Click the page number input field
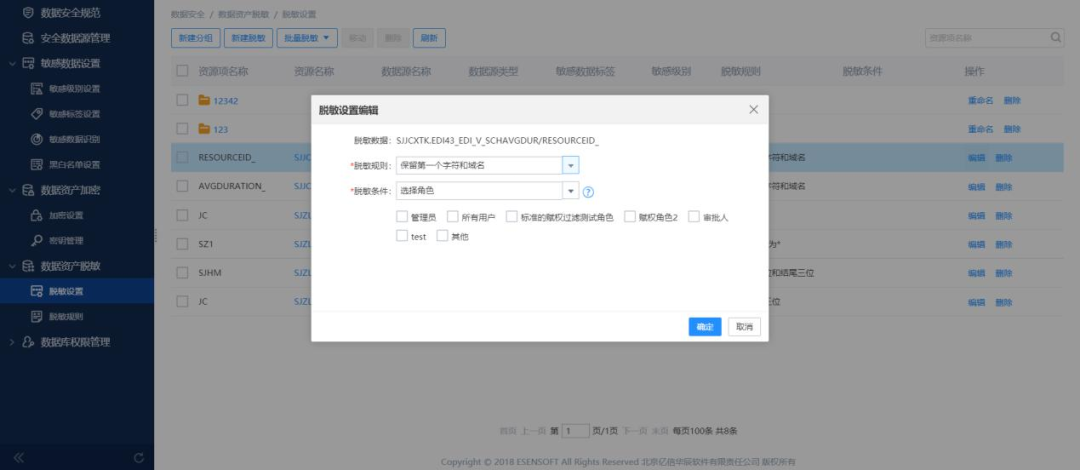 coord(575,431)
